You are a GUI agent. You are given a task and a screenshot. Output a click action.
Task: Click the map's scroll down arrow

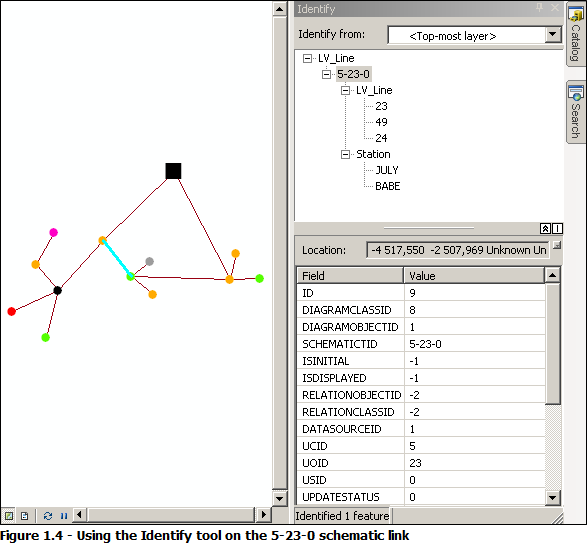pyautogui.click(x=280, y=498)
